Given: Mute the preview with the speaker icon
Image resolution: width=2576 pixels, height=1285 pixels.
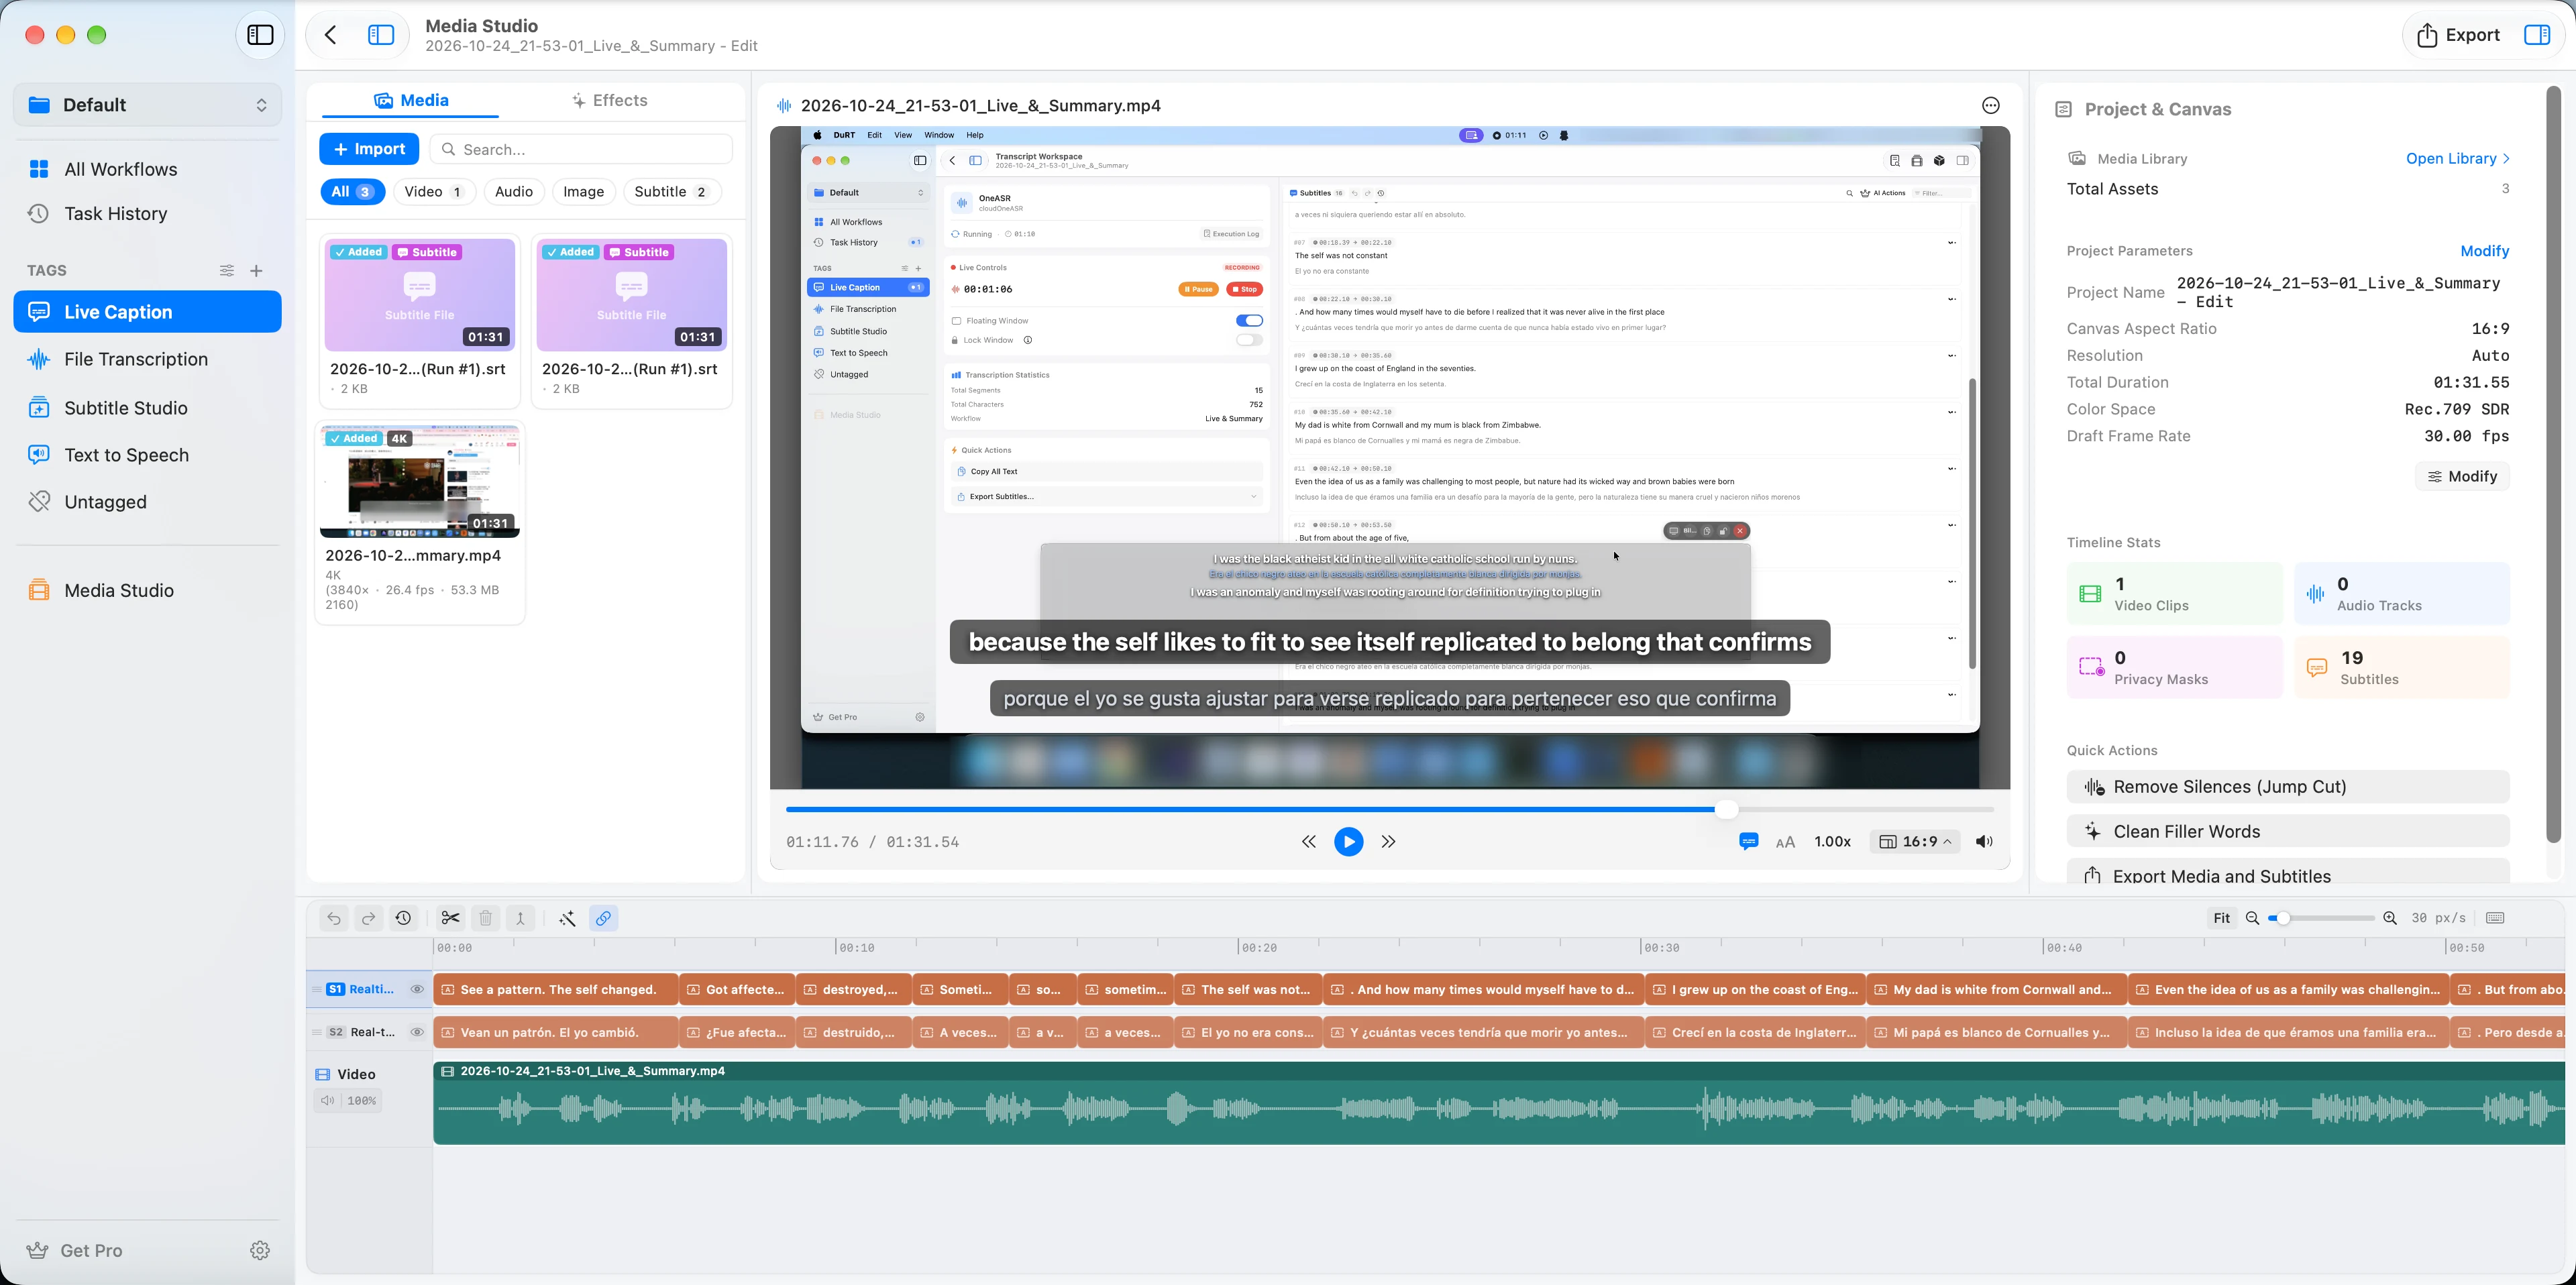Looking at the screenshot, I should 1985,842.
